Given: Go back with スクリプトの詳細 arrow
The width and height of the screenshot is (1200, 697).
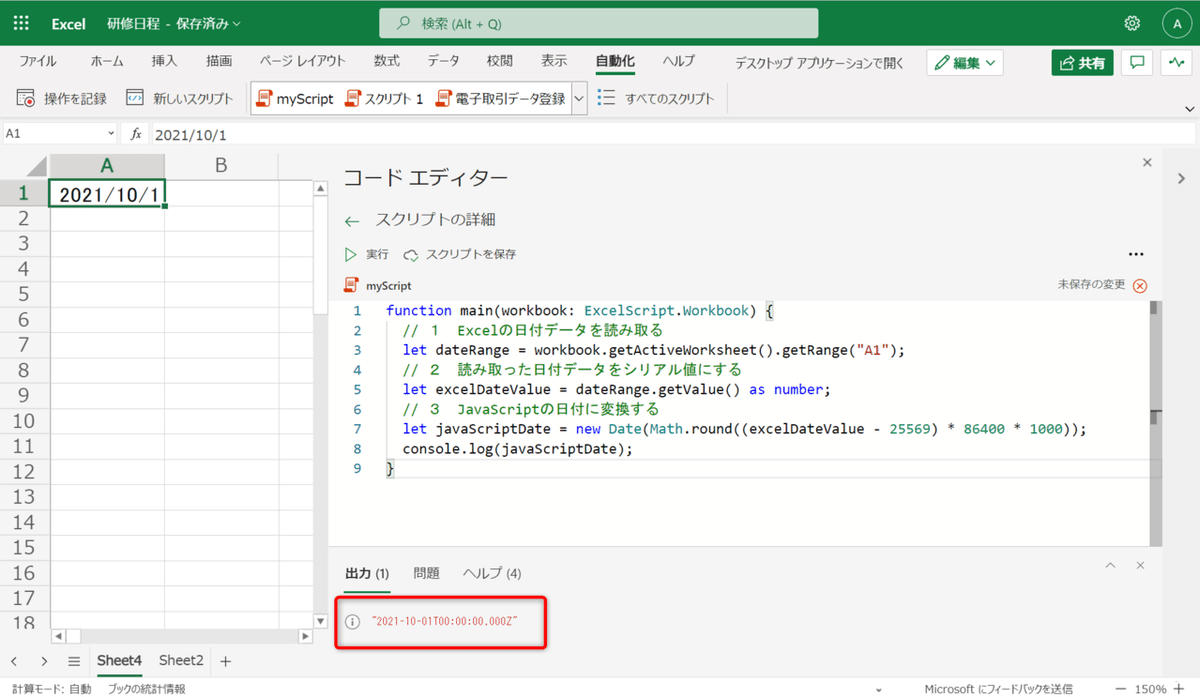Looking at the screenshot, I should coord(351,221).
